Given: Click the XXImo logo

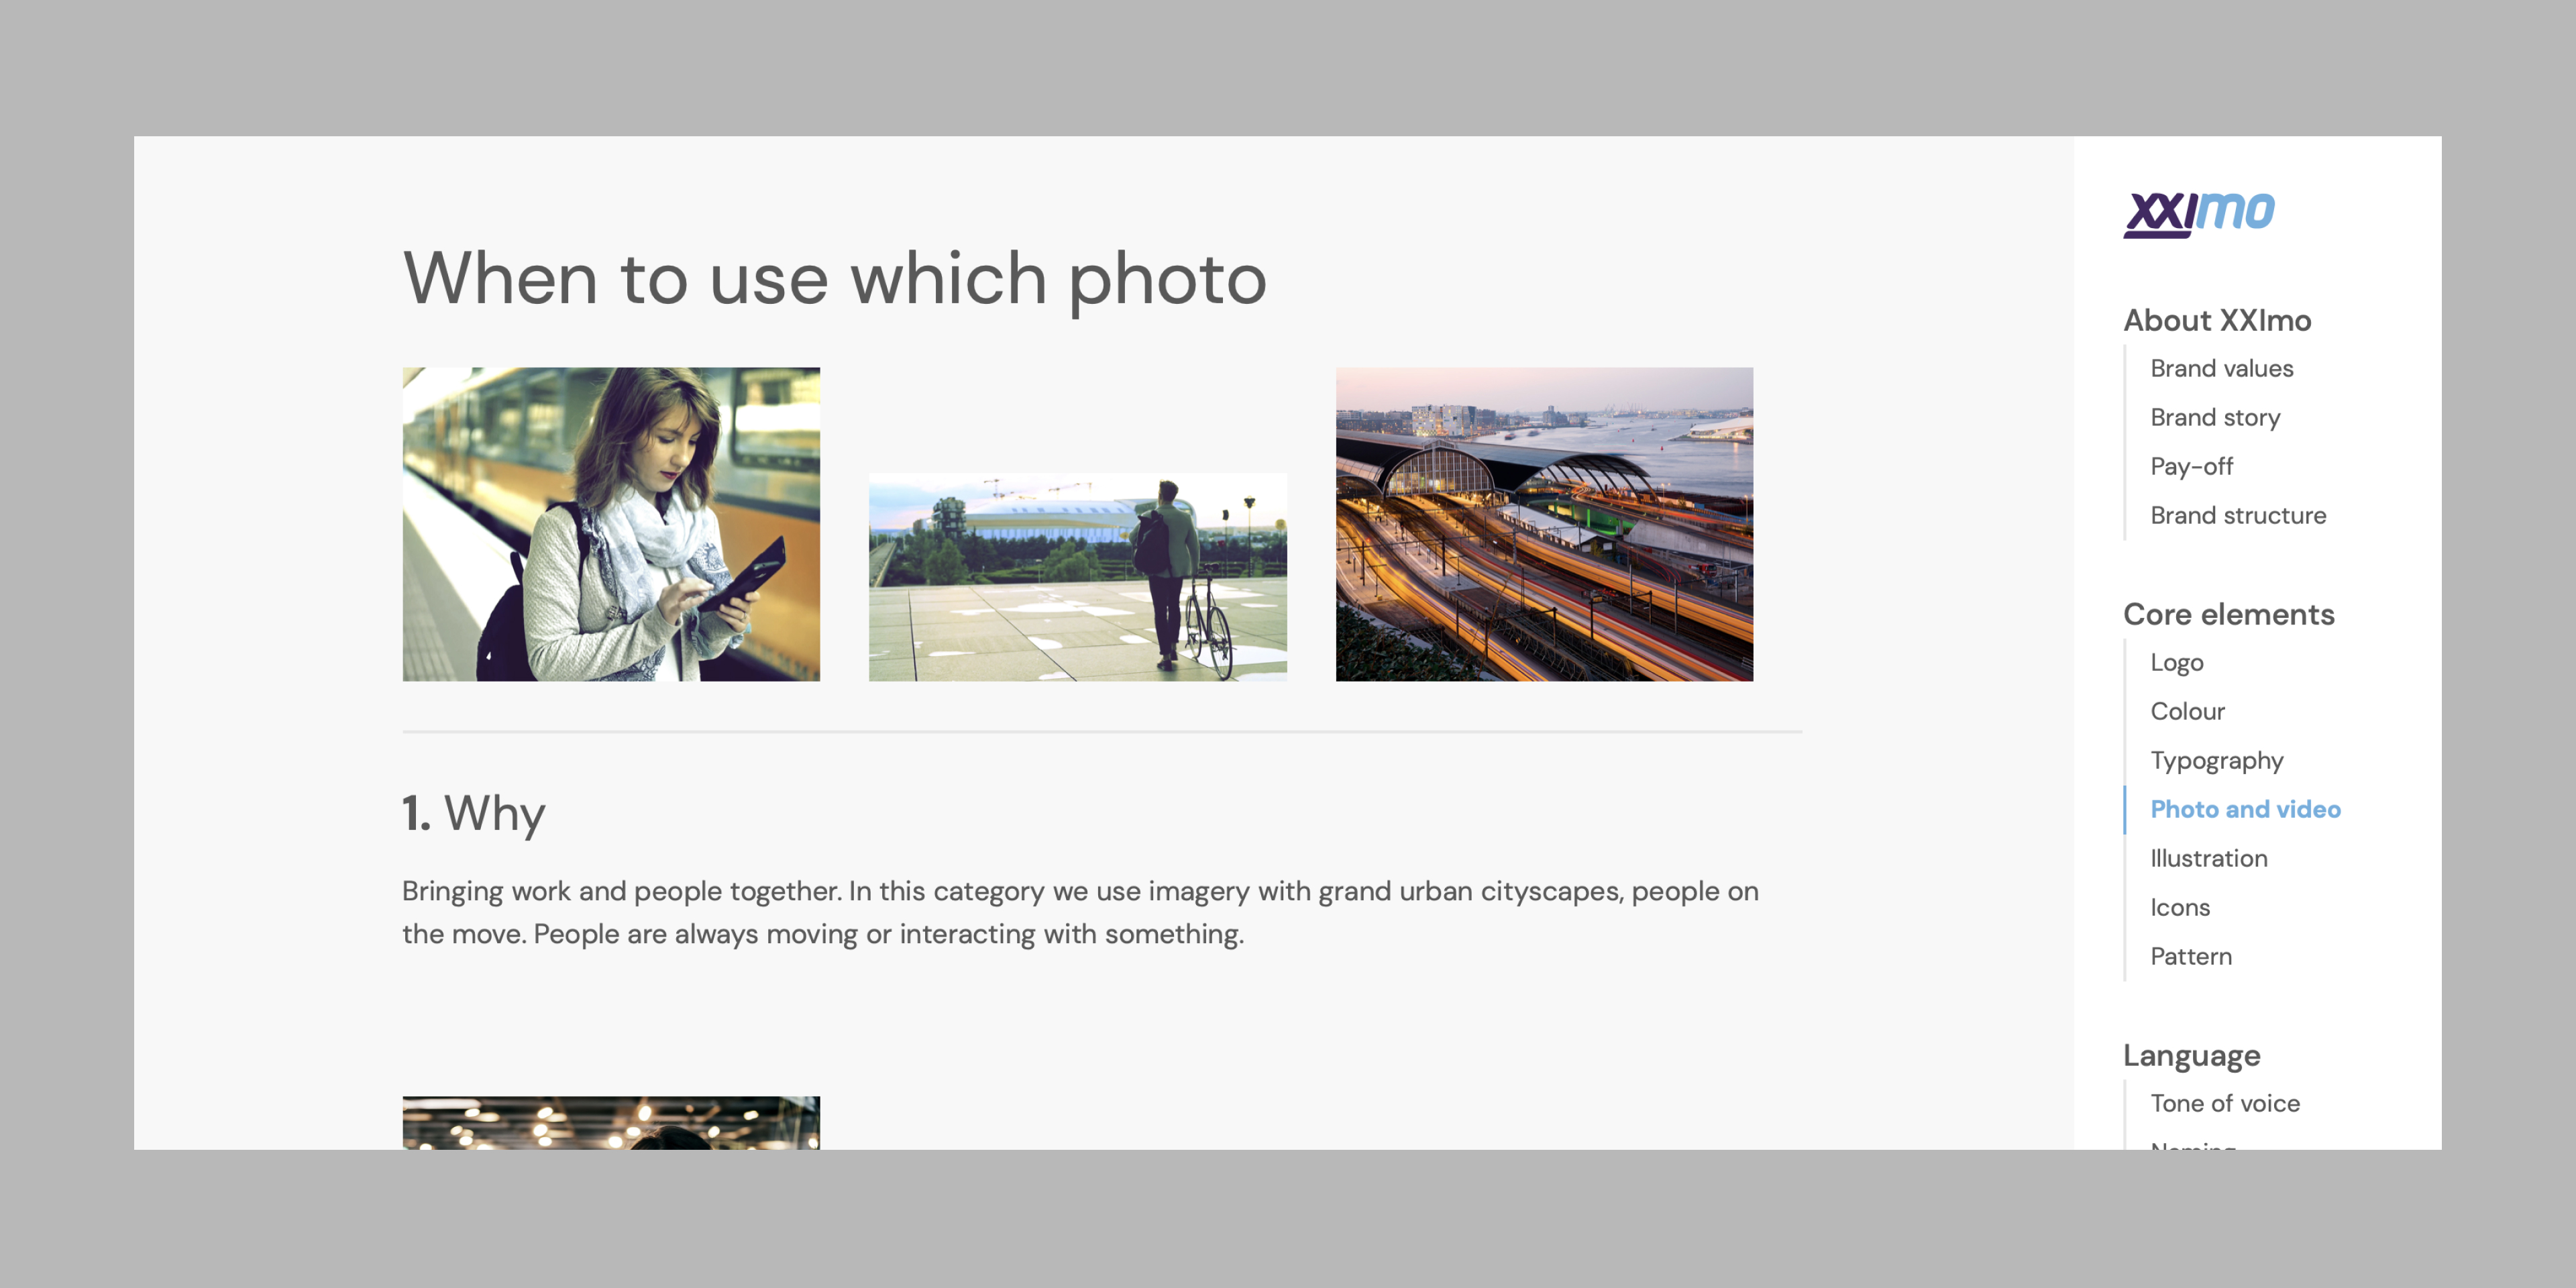Looking at the screenshot, I should point(2199,214).
